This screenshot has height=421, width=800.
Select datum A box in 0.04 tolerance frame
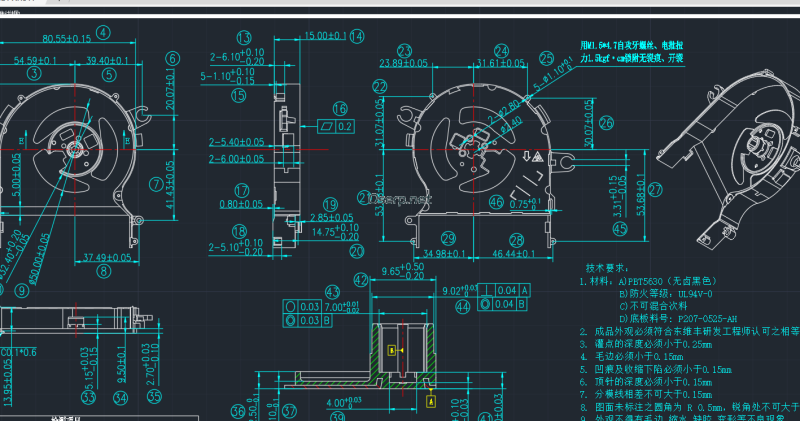point(525,289)
